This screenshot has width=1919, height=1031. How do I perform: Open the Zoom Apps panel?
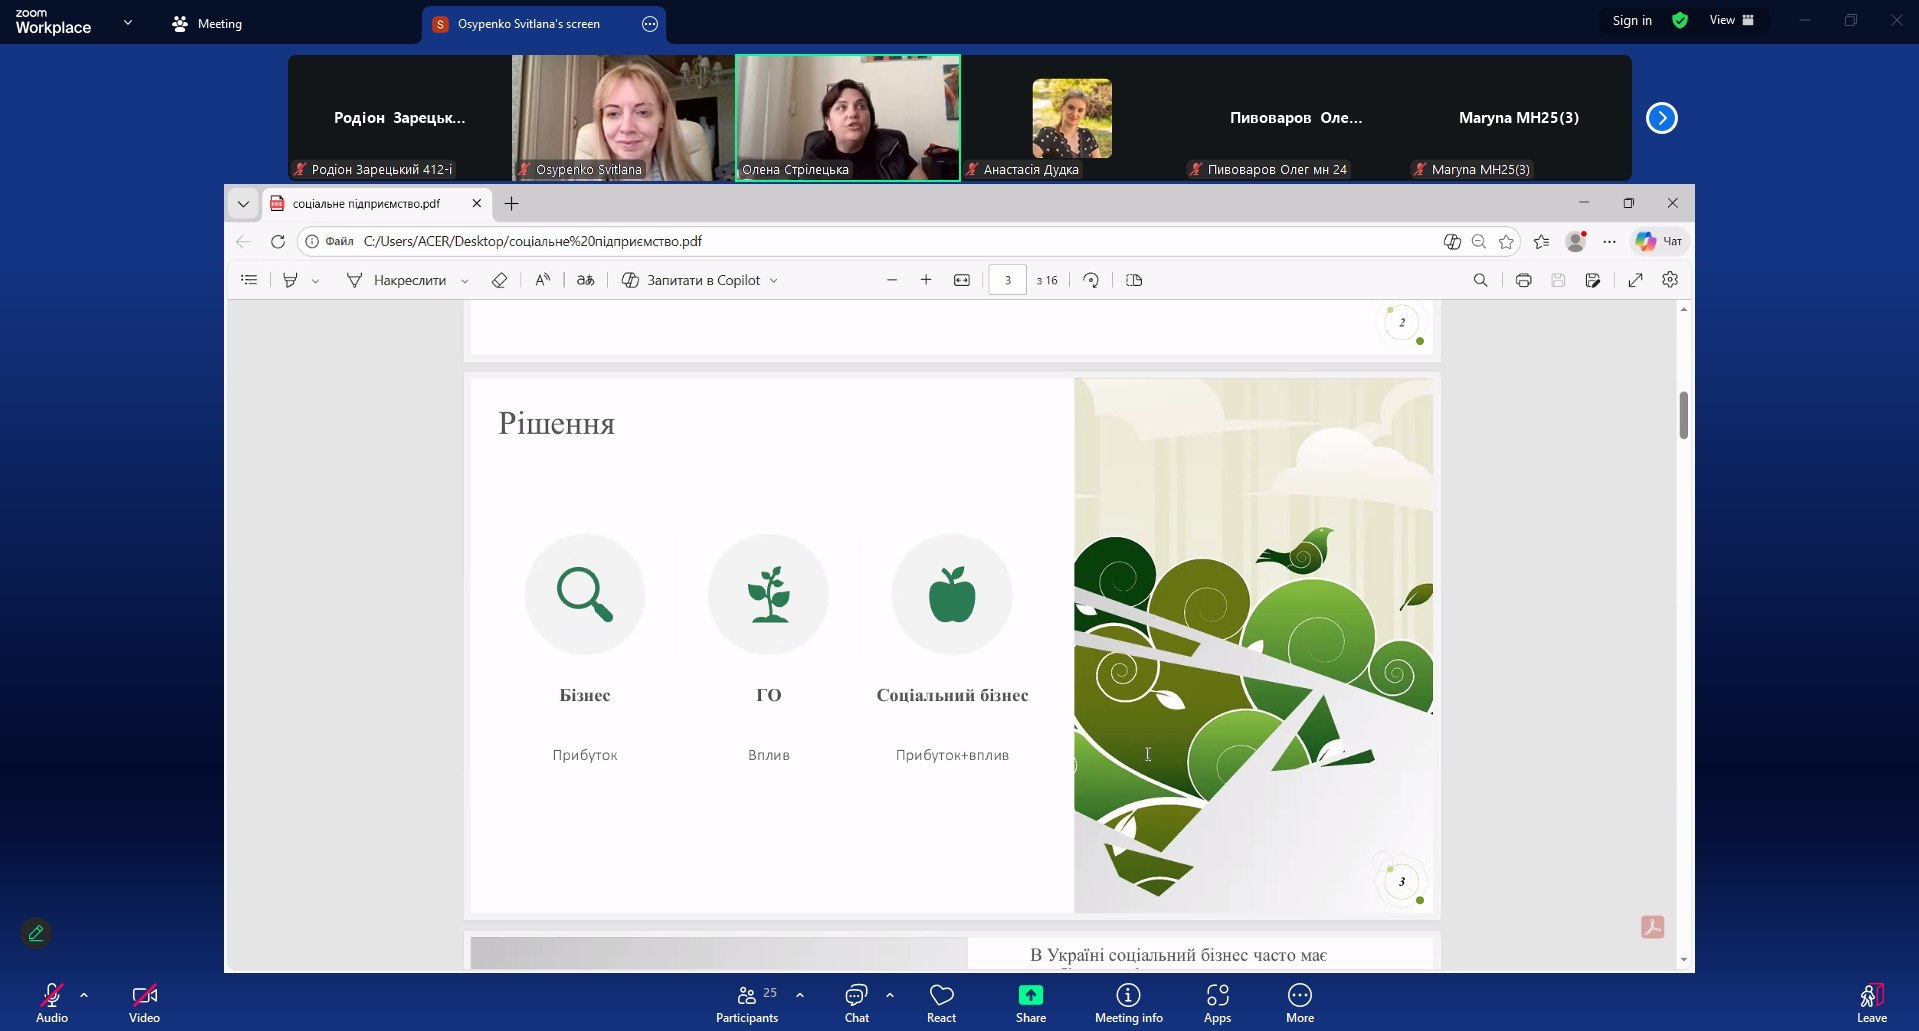click(x=1217, y=1002)
